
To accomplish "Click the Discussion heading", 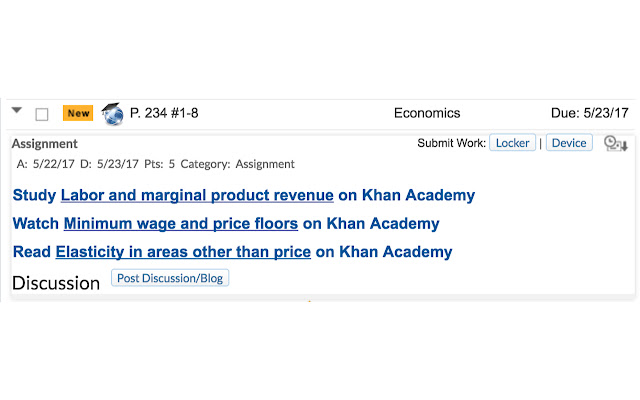I will coord(56,283).
